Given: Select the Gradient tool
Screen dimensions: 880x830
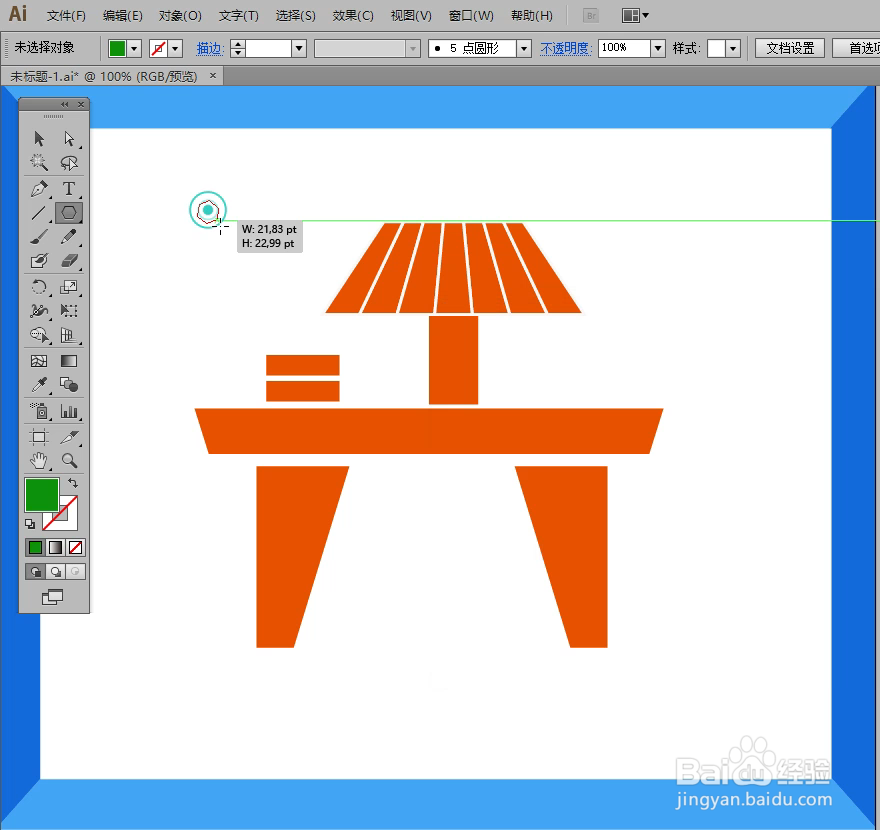Looking at the screenshot, I should click(68, 360).
